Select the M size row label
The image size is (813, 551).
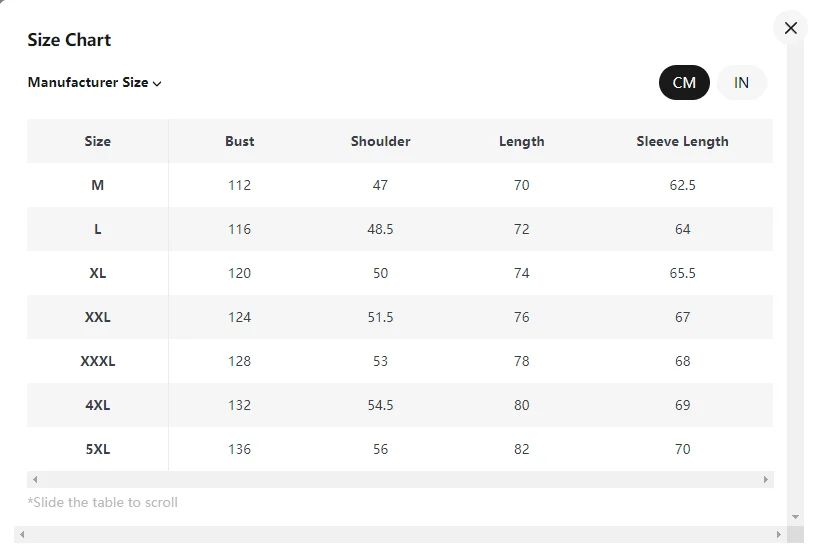coord(97,185)
